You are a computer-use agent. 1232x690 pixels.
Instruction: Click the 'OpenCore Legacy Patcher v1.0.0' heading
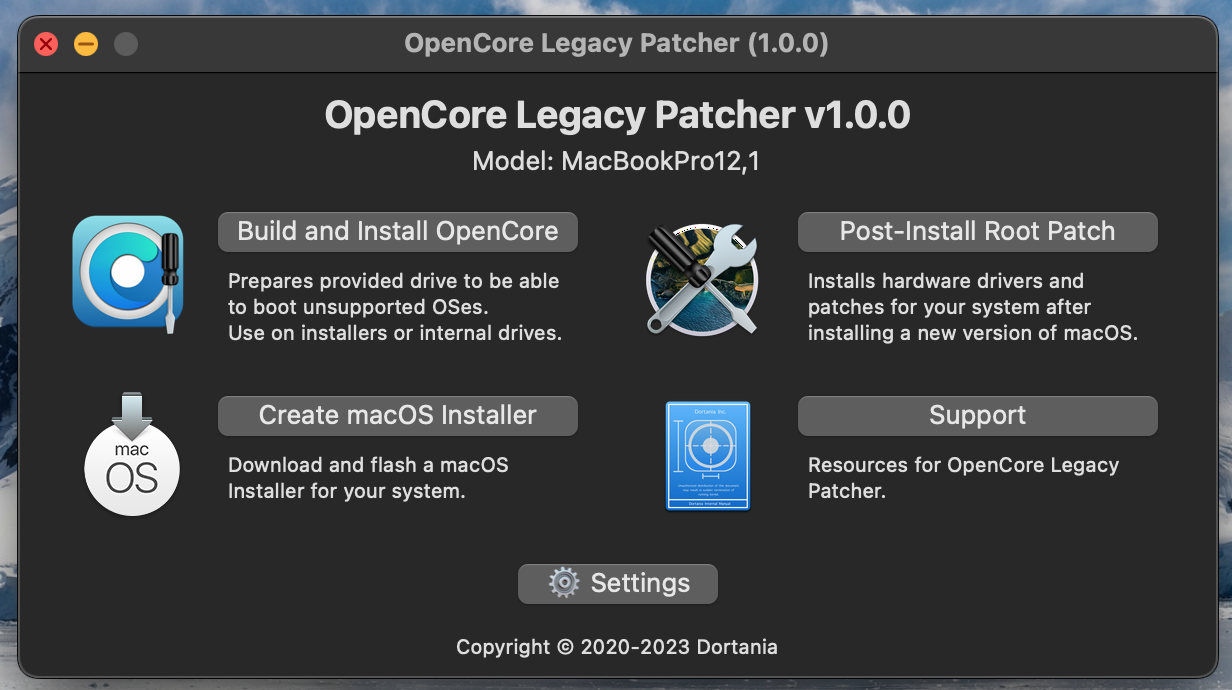tap(617, 115)
